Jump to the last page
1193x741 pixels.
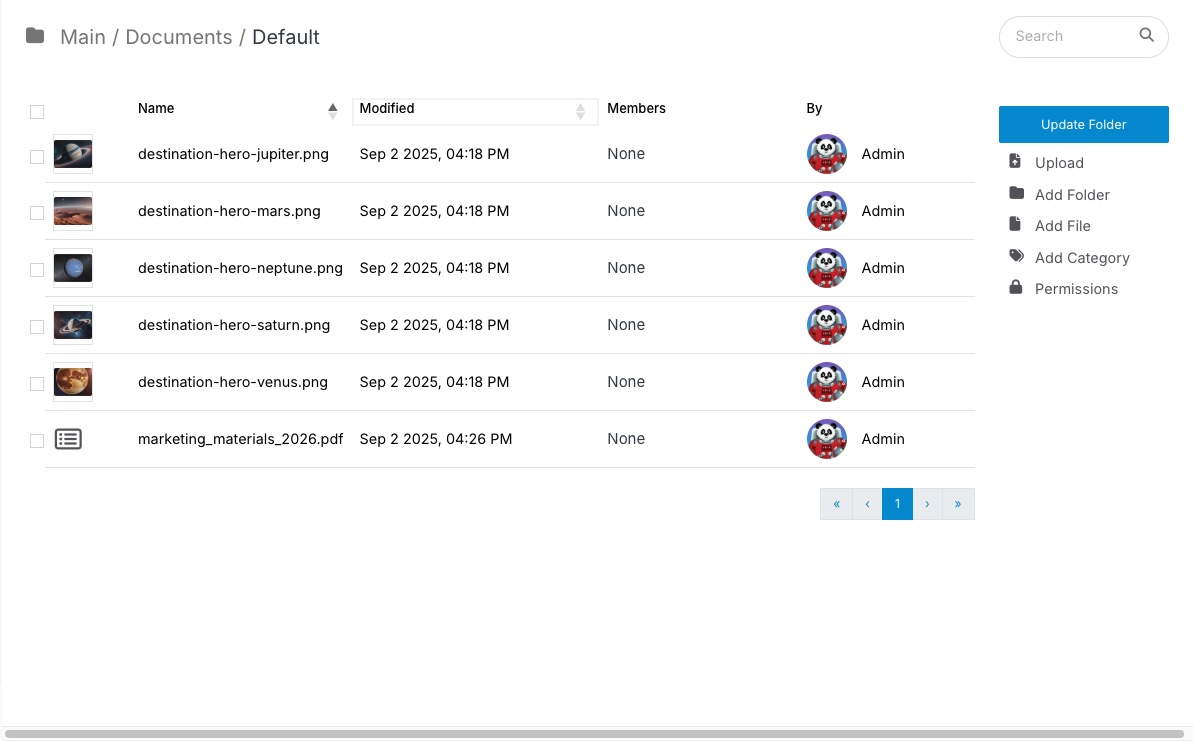tap(959, 504)
